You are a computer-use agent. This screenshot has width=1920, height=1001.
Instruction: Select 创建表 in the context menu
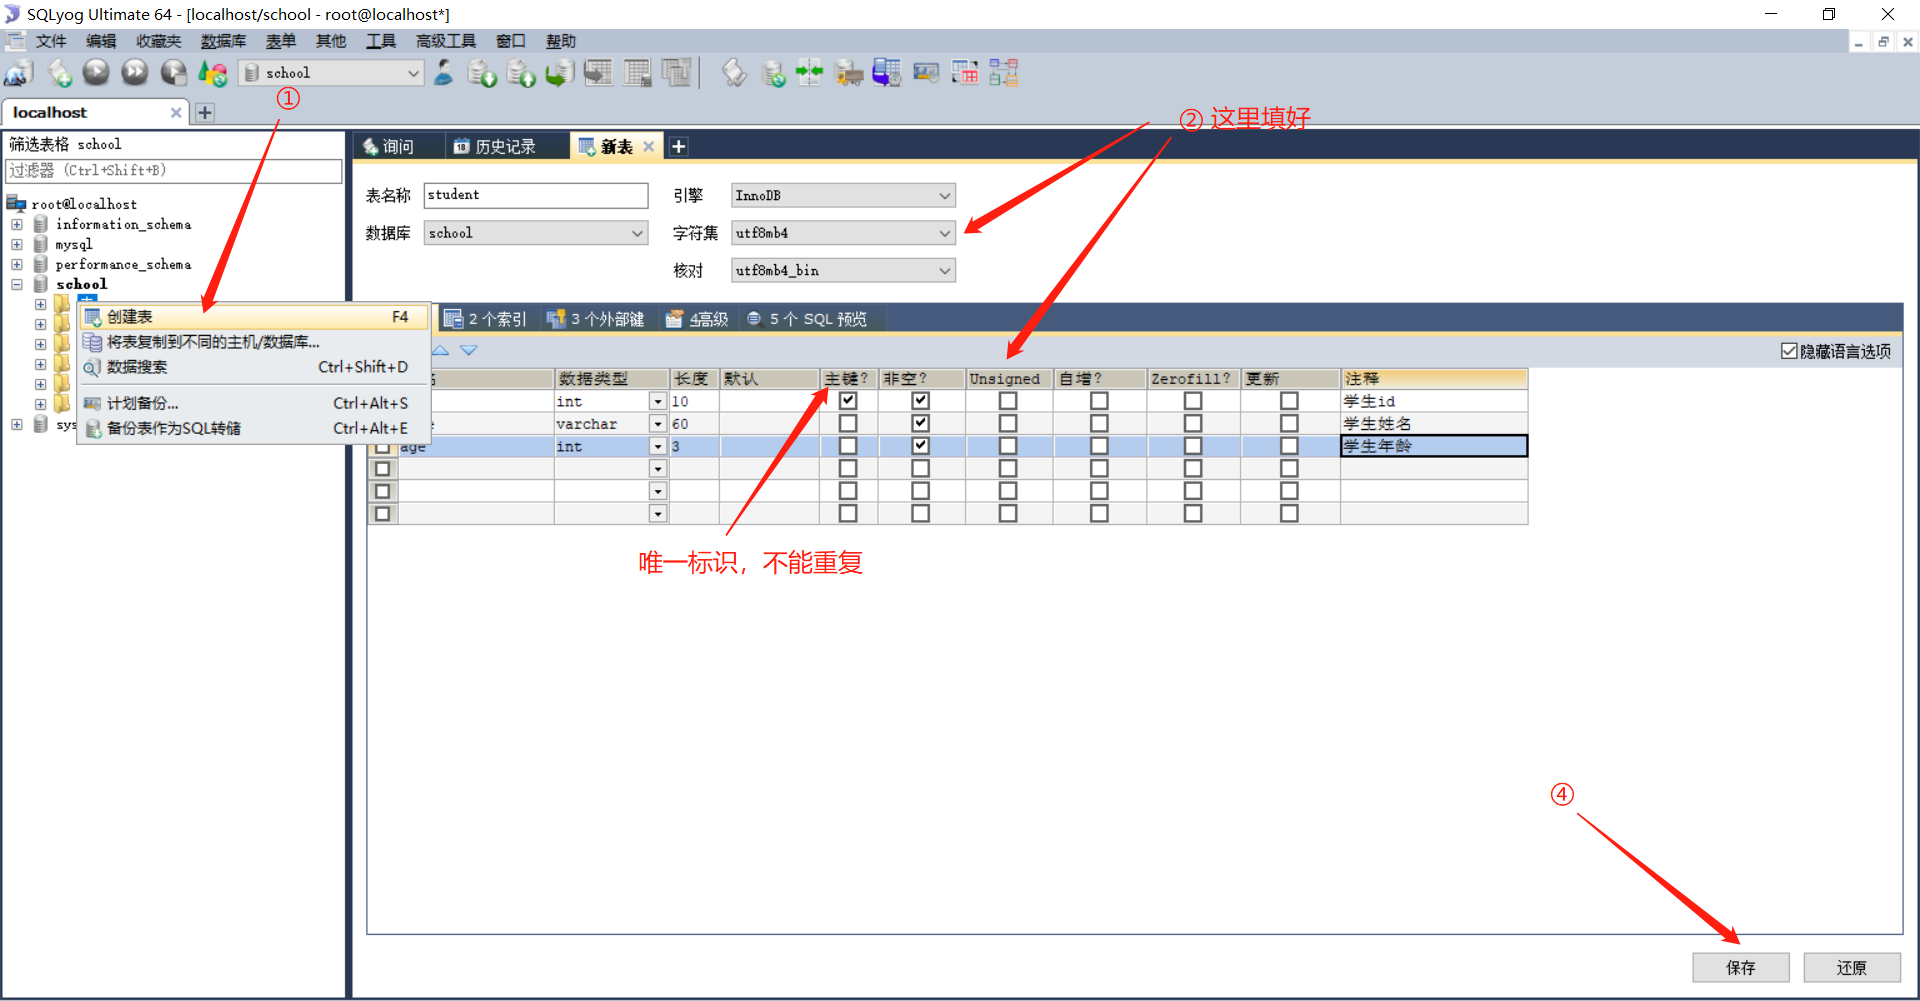[254, 317]
